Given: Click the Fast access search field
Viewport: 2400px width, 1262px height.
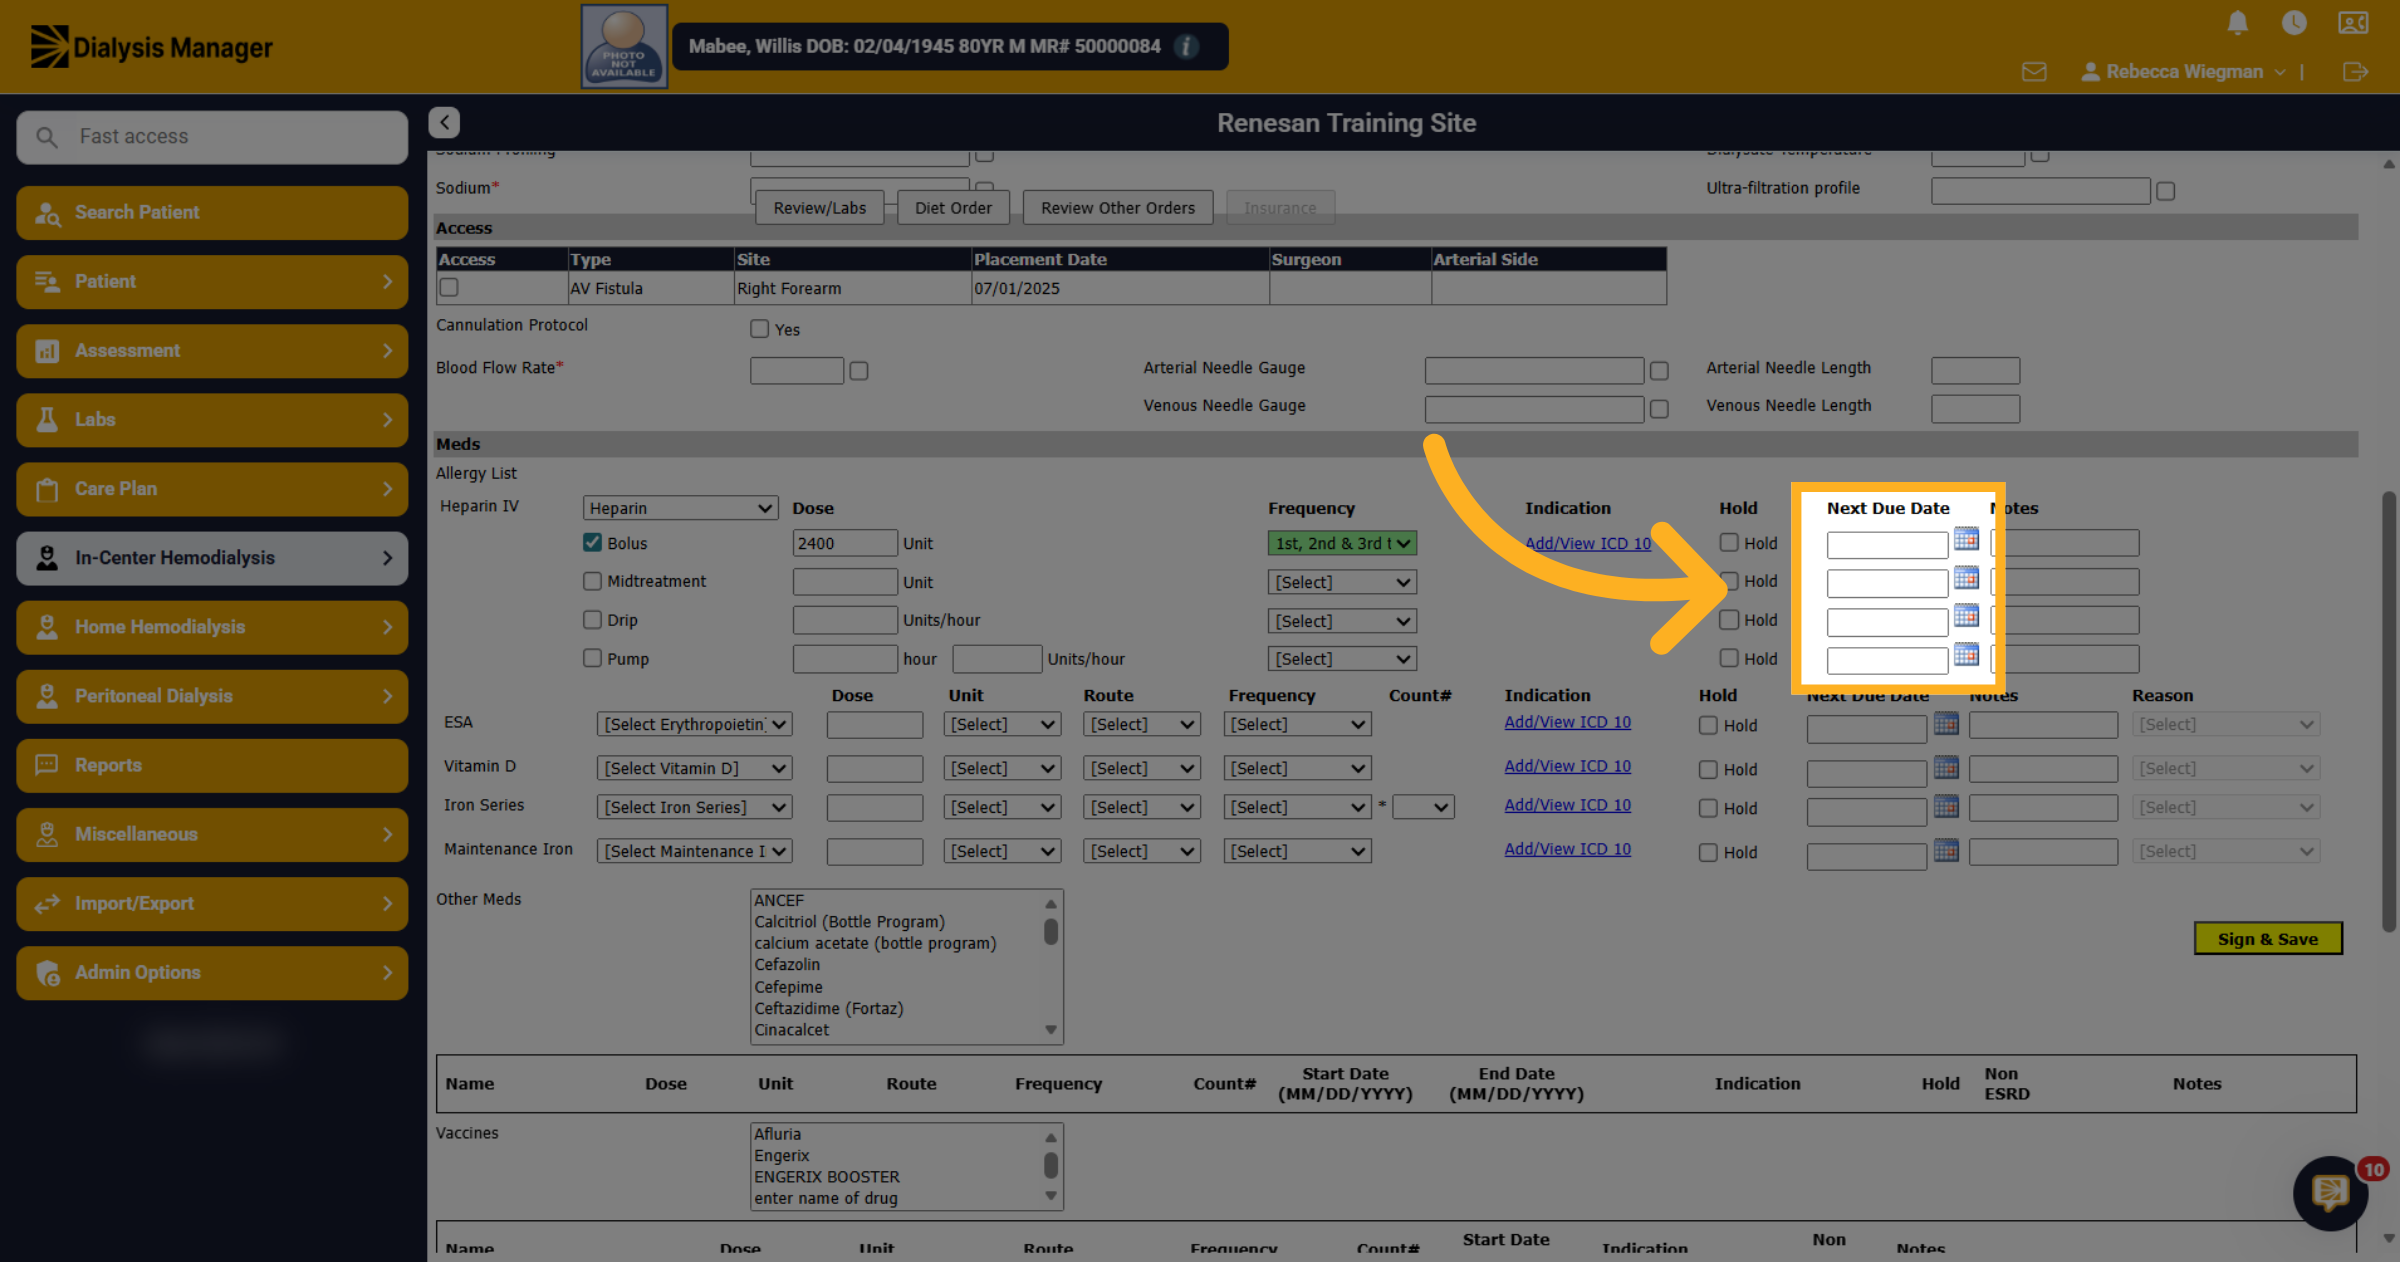Looking at the screenshot, I should pyautogui.click(x=212, y=136).
